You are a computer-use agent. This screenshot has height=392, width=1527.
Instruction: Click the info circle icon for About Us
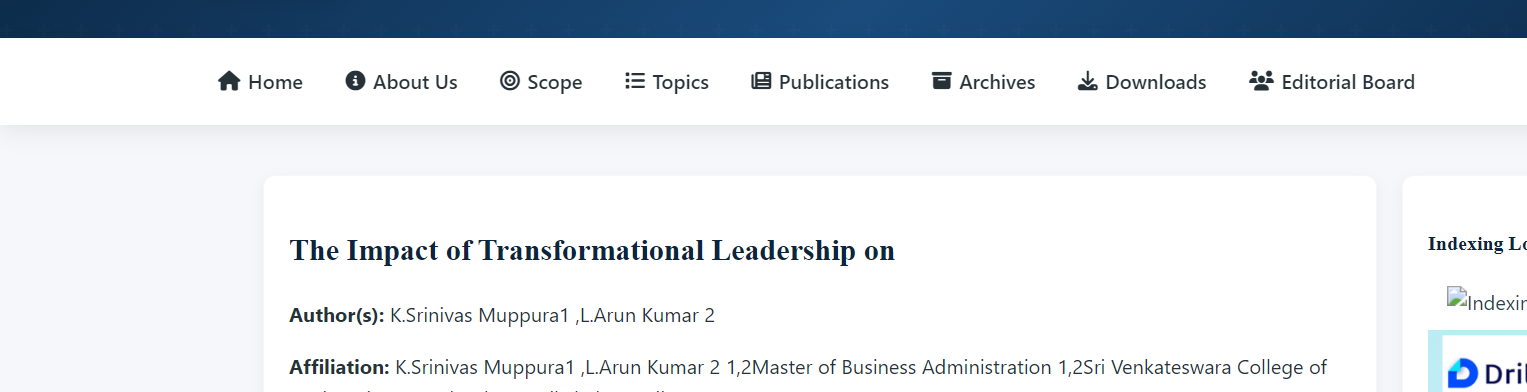click(355, 81)
